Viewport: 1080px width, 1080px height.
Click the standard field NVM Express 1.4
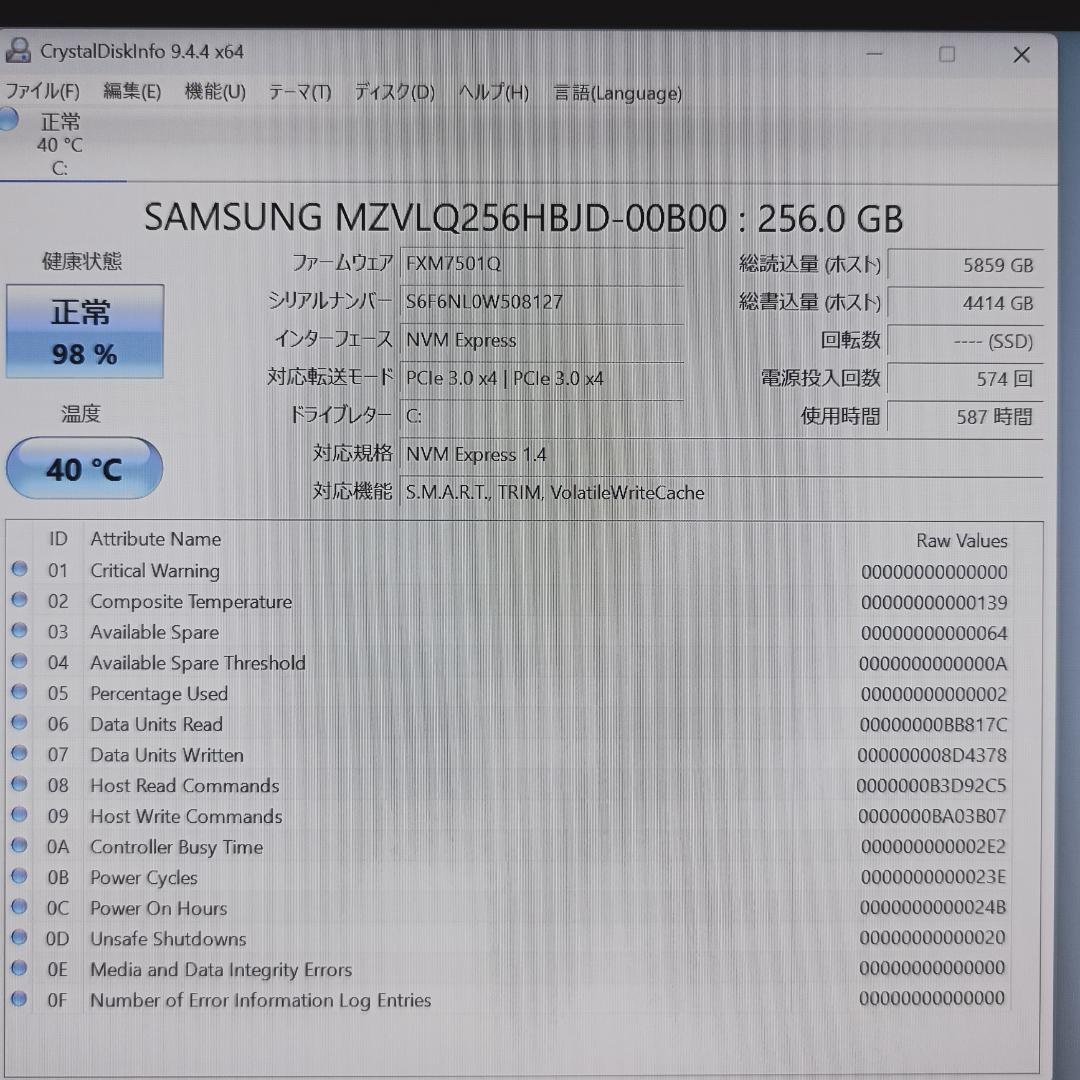tap(721, 455)
